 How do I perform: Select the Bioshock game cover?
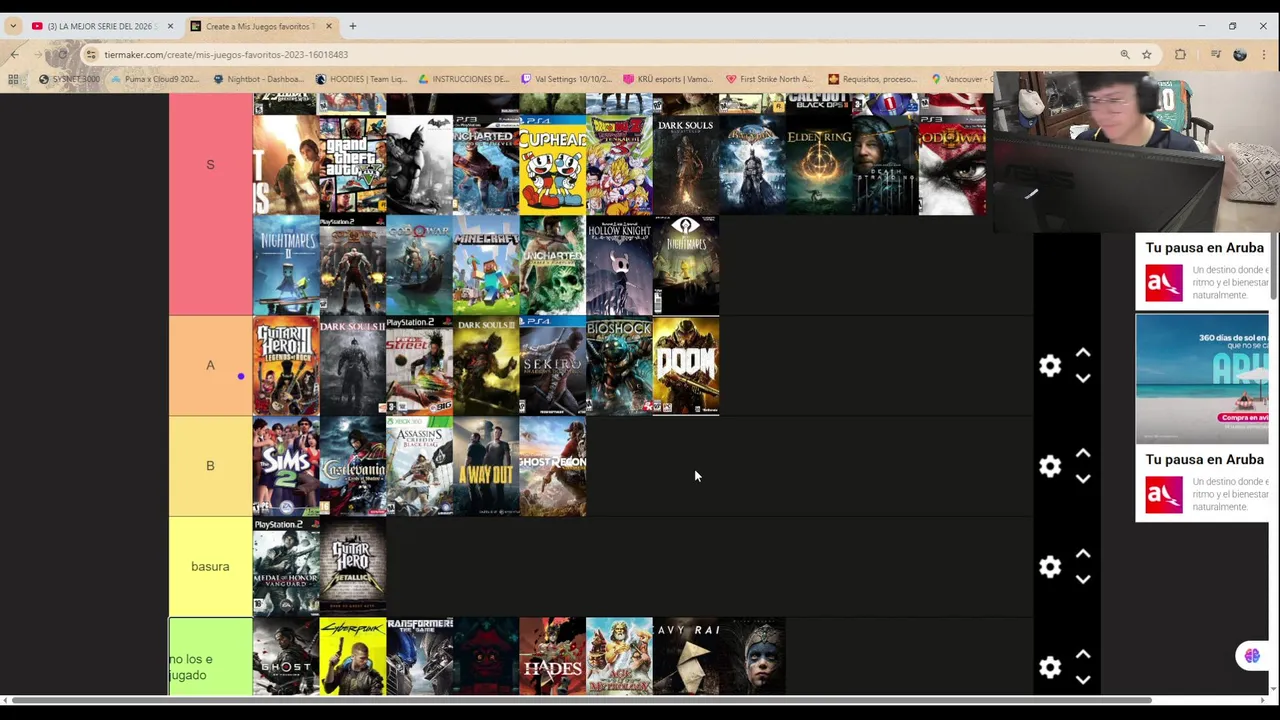(x=619, y=366)
